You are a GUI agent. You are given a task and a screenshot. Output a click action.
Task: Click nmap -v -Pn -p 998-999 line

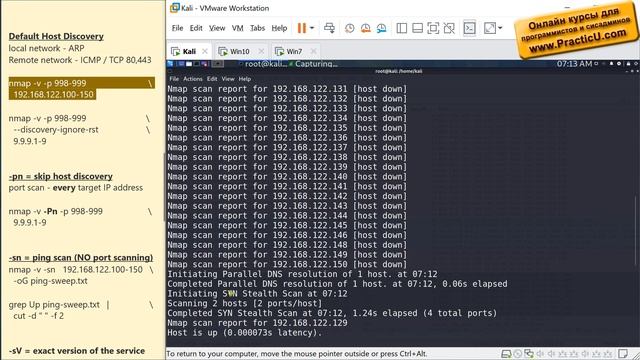(56, 211)
